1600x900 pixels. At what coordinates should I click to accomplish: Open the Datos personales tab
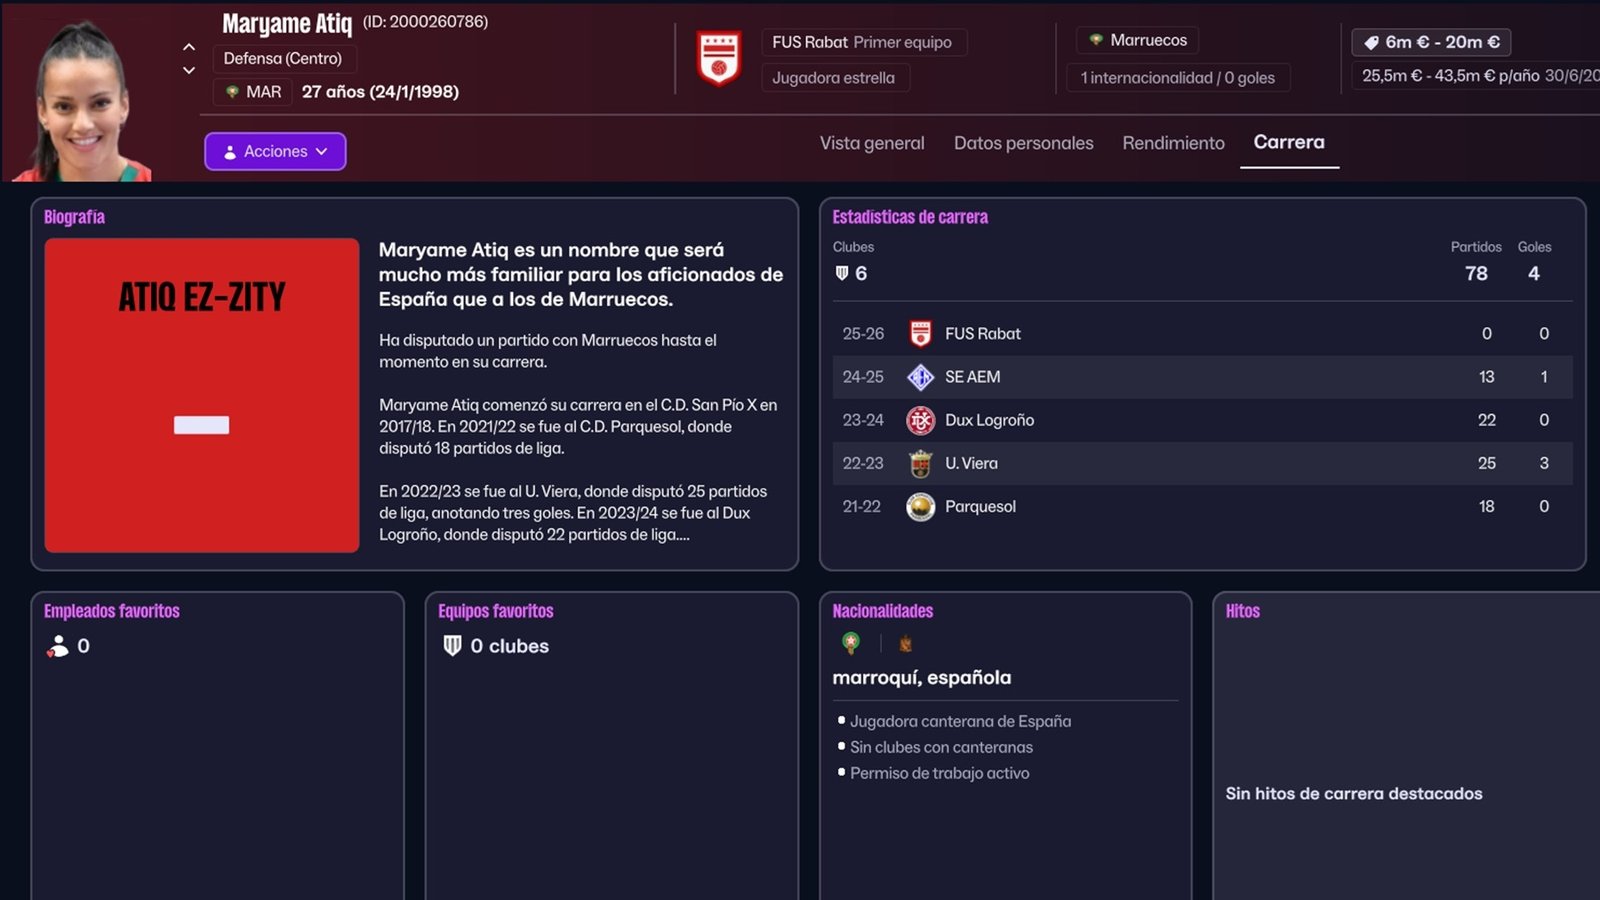coord(1023,143)
